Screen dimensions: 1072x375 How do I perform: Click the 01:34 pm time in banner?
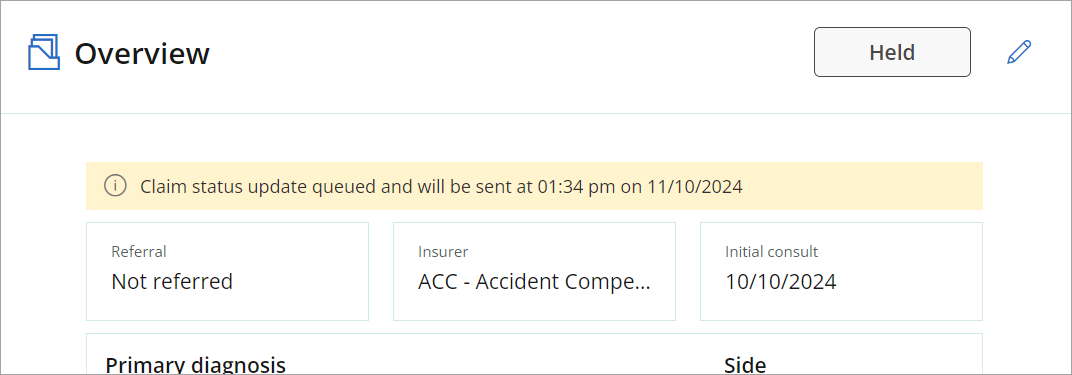click(574, 186)
